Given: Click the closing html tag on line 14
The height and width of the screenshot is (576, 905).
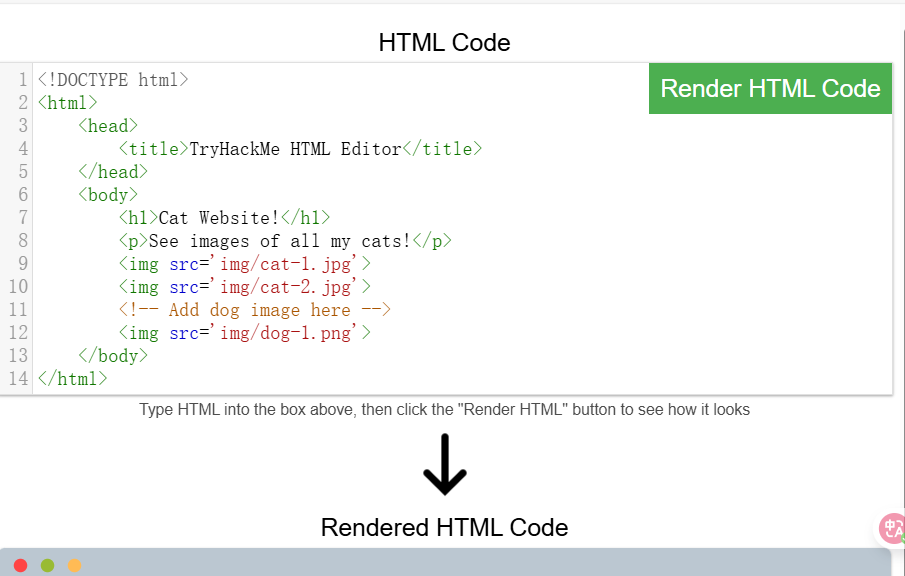Looking at the screenshot, I should 72,379.
